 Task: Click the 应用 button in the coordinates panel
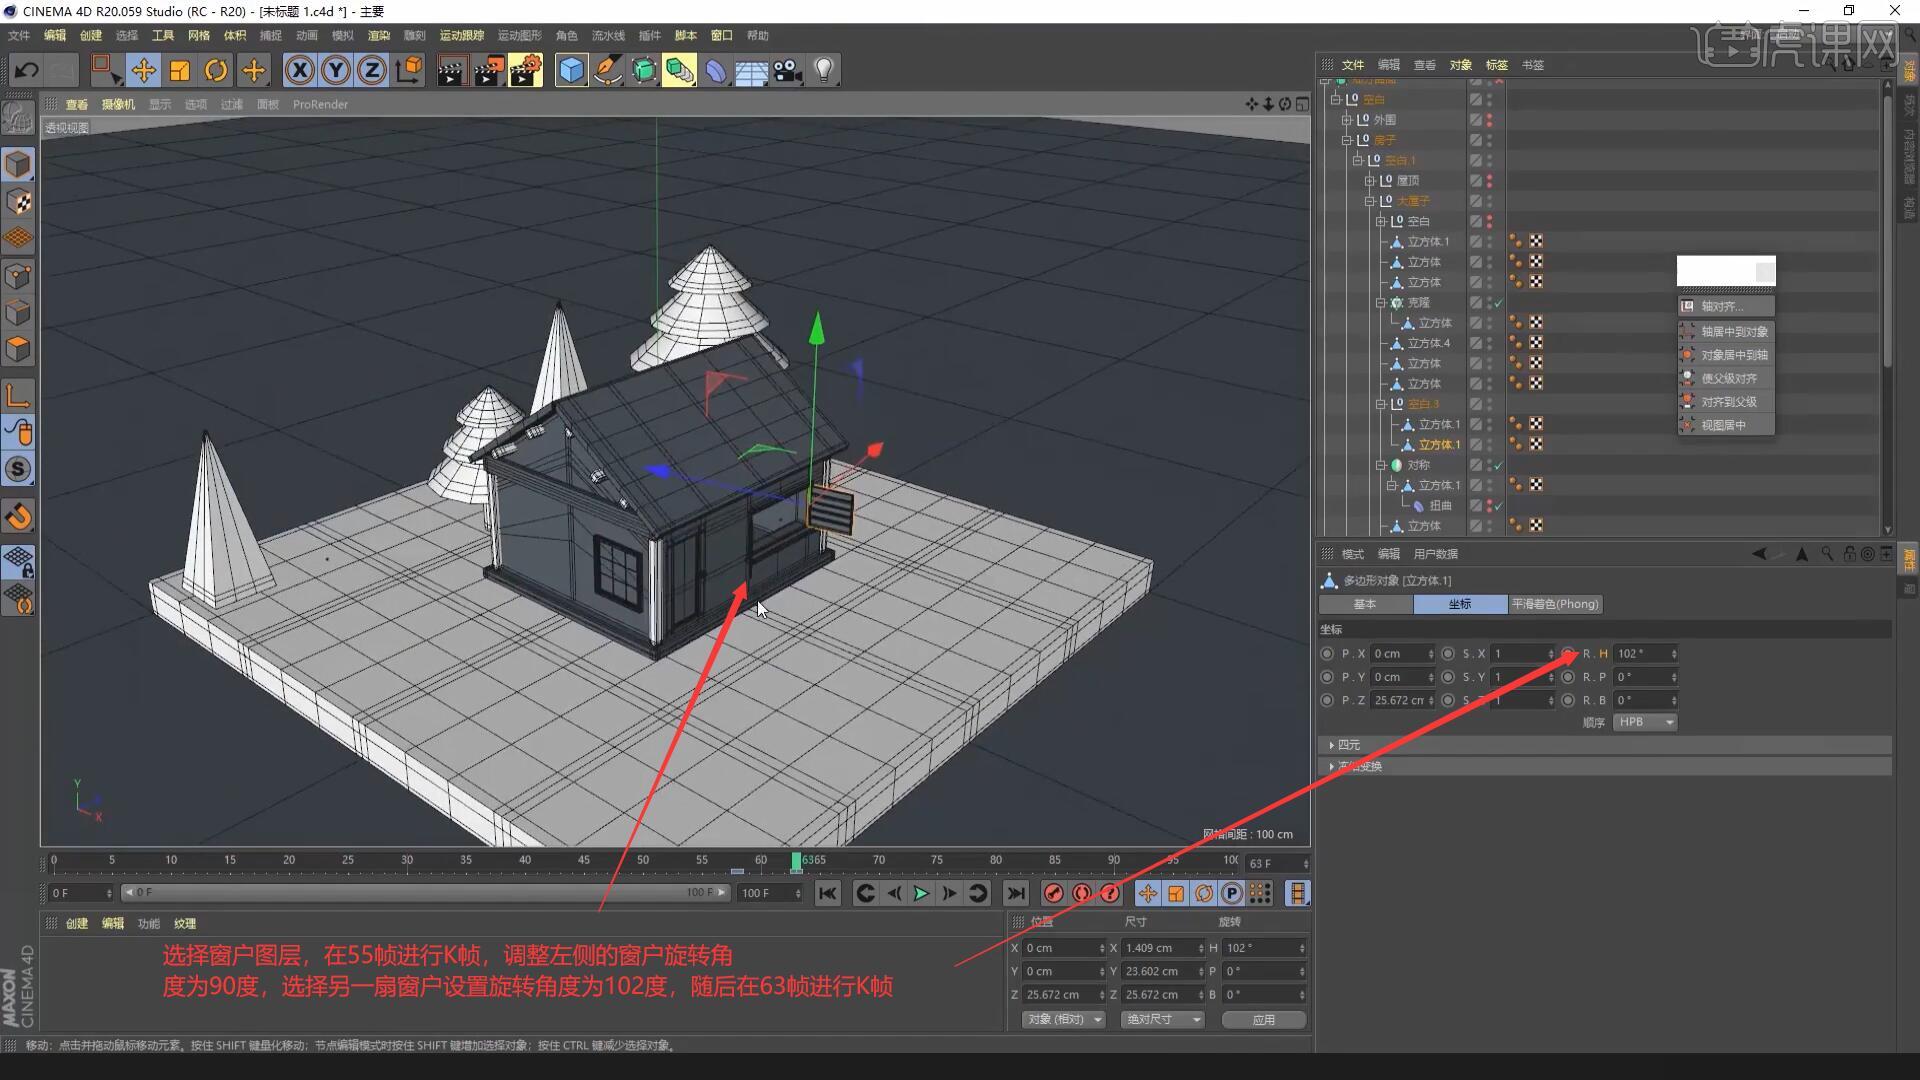tap(1263, 1019)
